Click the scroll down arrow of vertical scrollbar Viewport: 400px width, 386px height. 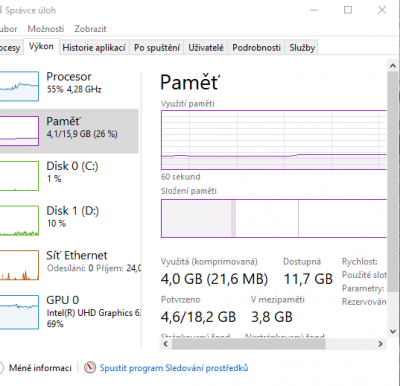tap(393, 331)
